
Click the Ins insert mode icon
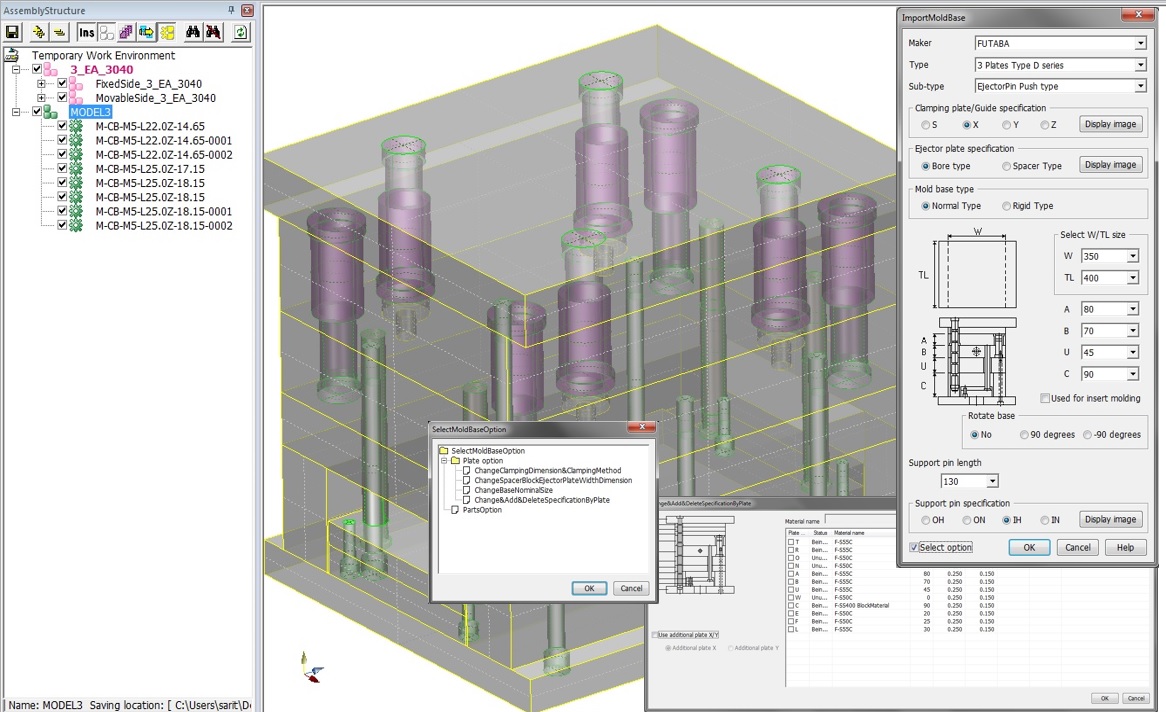click(x=87, y=33)
